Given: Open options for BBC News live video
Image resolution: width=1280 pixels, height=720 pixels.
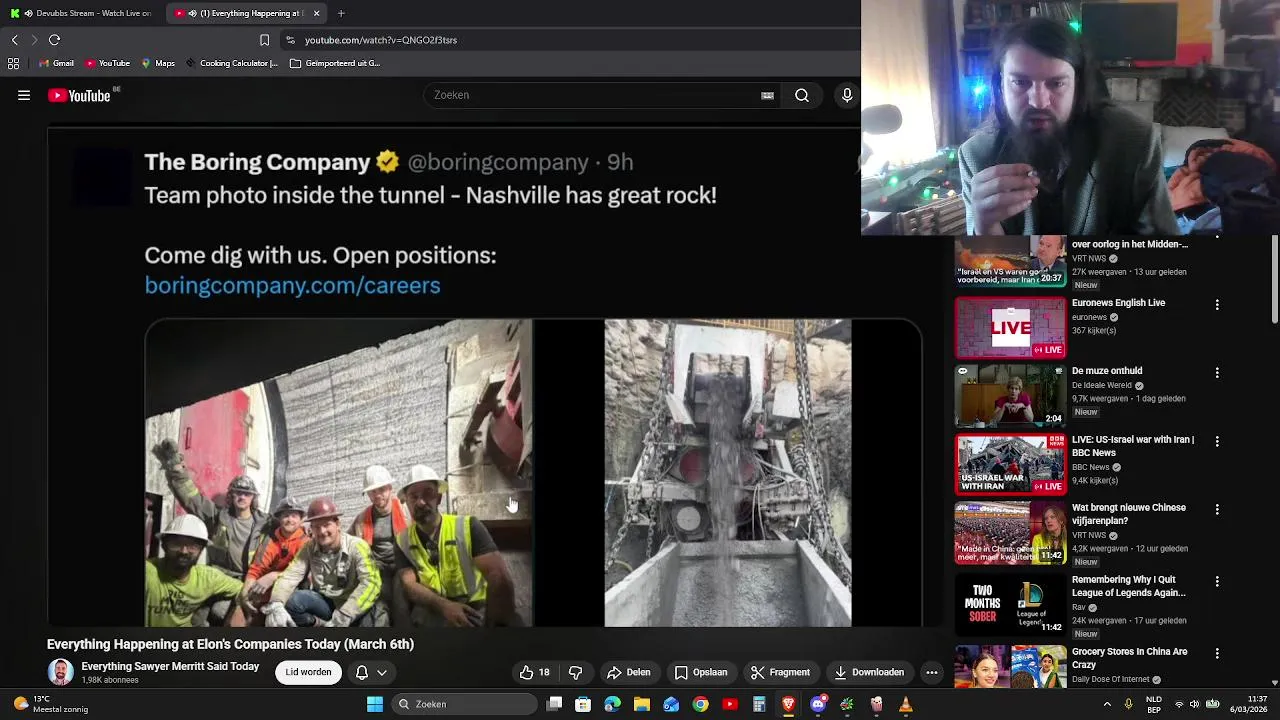Looking at the screenshot, I should (1217, 441).
